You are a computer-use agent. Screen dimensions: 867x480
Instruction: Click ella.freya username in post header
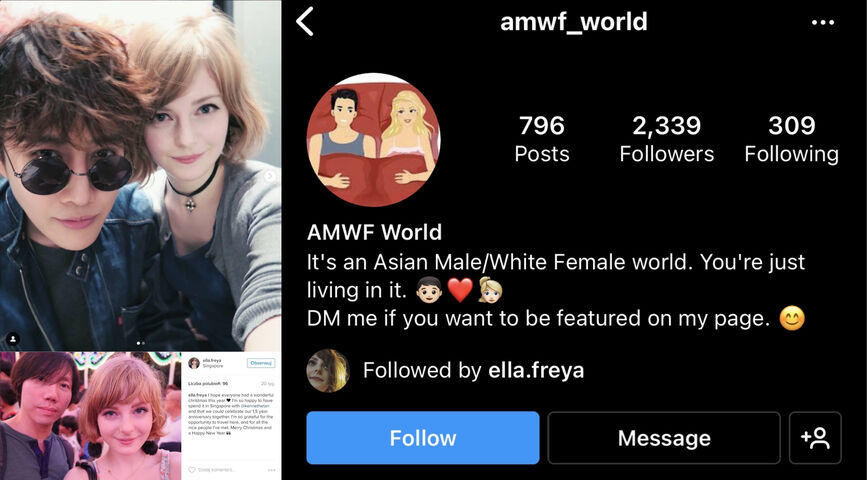(x=210, y=361)
